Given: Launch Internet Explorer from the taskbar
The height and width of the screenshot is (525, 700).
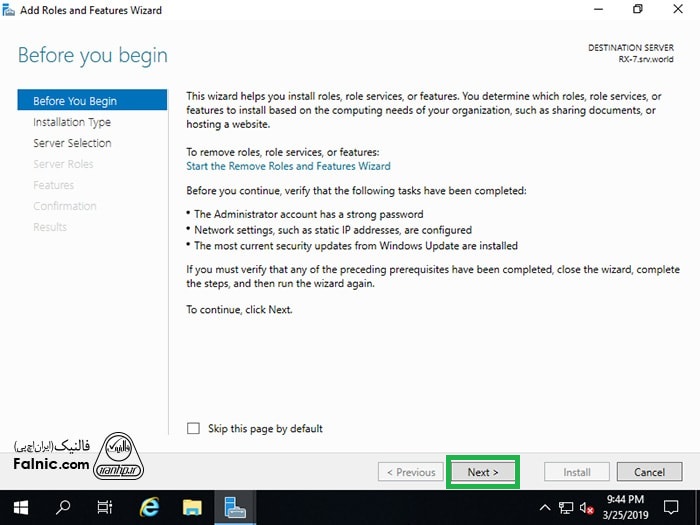Looking at the screenshot, I should [149, 507].
